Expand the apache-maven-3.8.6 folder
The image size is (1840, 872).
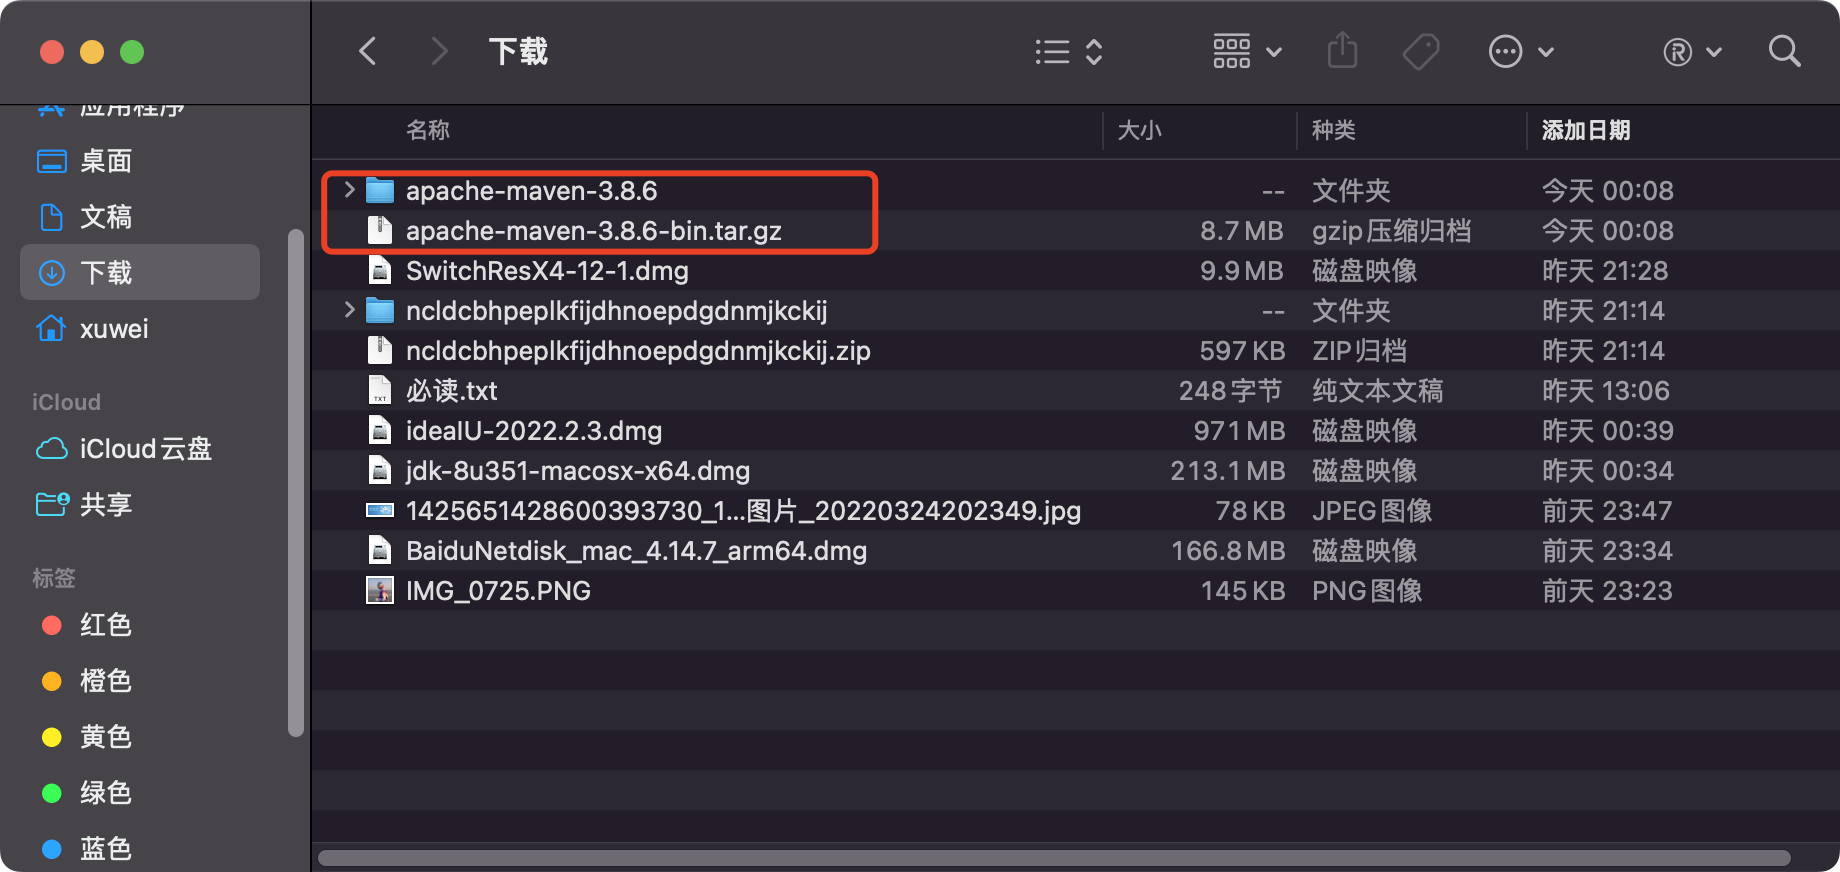click(349, 190)
